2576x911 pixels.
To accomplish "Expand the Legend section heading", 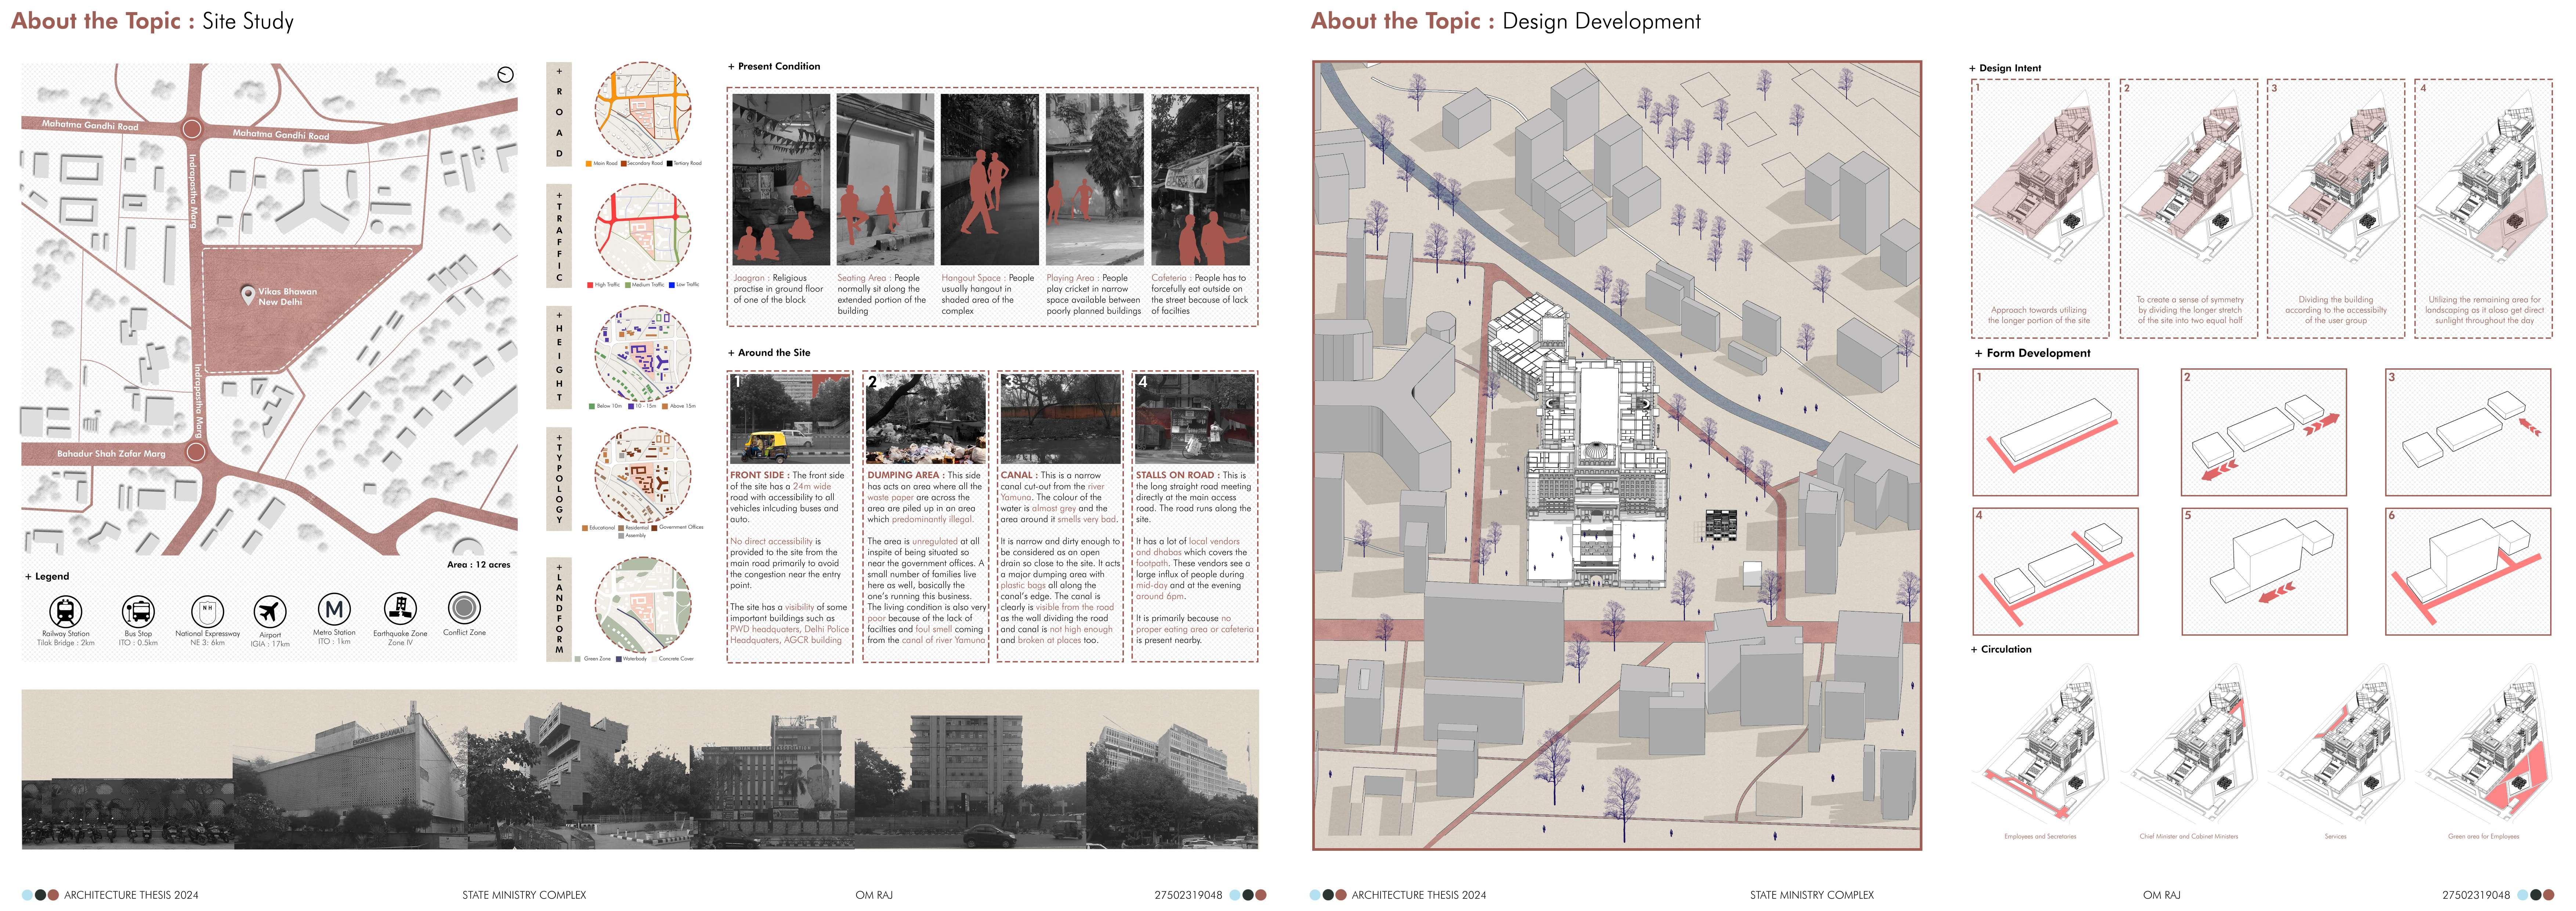I will coord(47,576).
